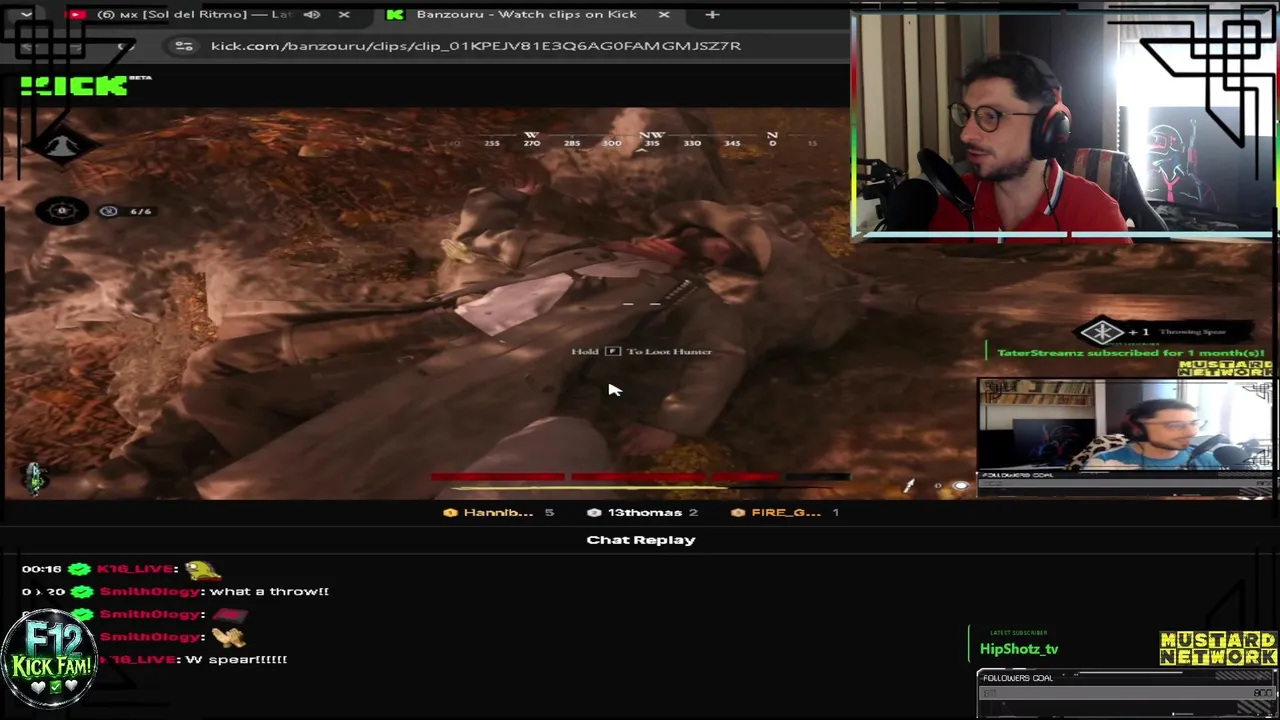
Task: Mute the Sol del Ritmo tab audio icon
Action: tap(311, 15)
